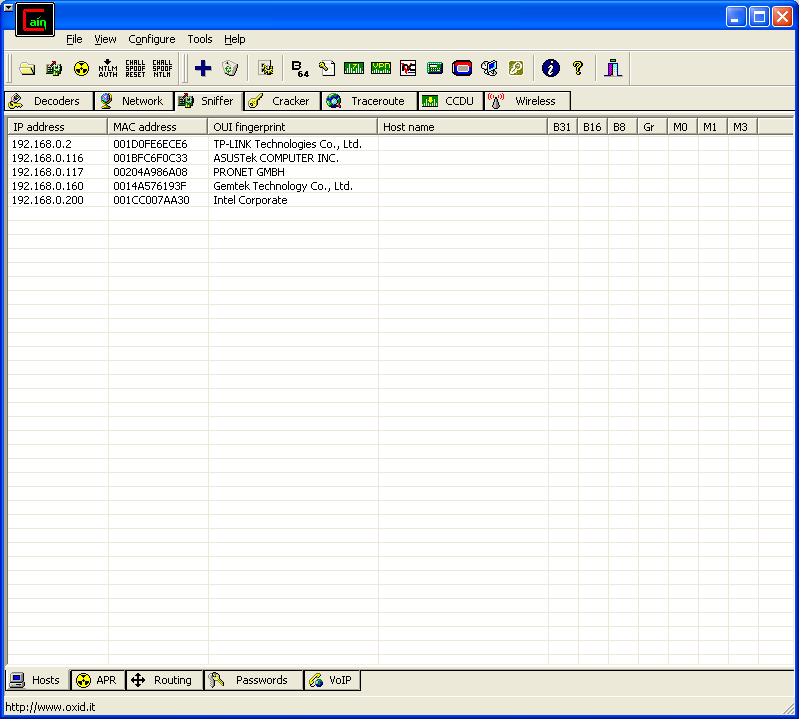Image resolution: width=799 pixels, height=719 pixels.
Task: Click the B8 column header
Action: click(x=622, y=127)
